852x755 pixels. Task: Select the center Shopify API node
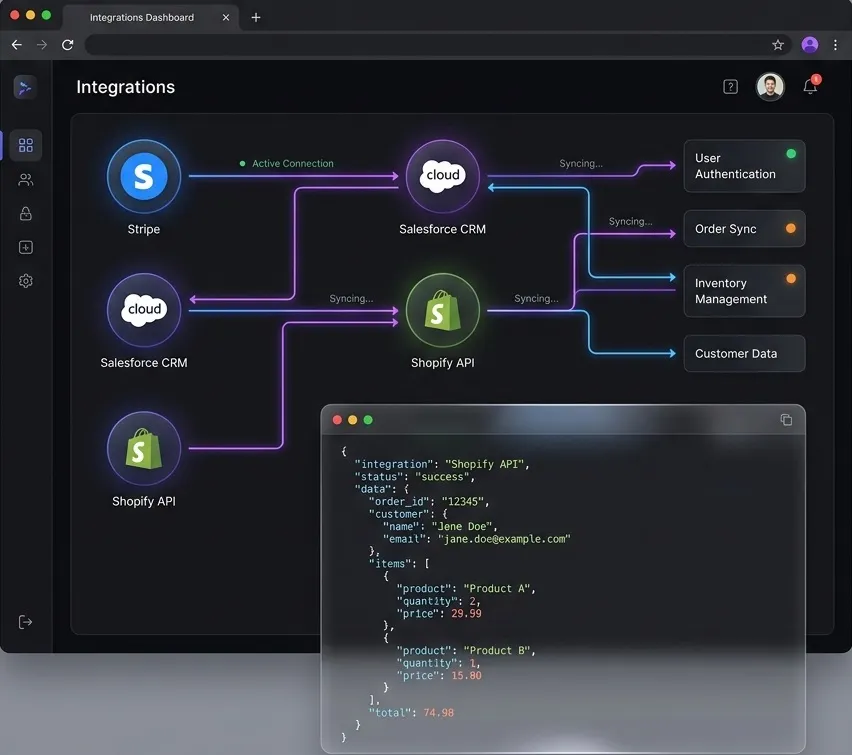point(443,310)
